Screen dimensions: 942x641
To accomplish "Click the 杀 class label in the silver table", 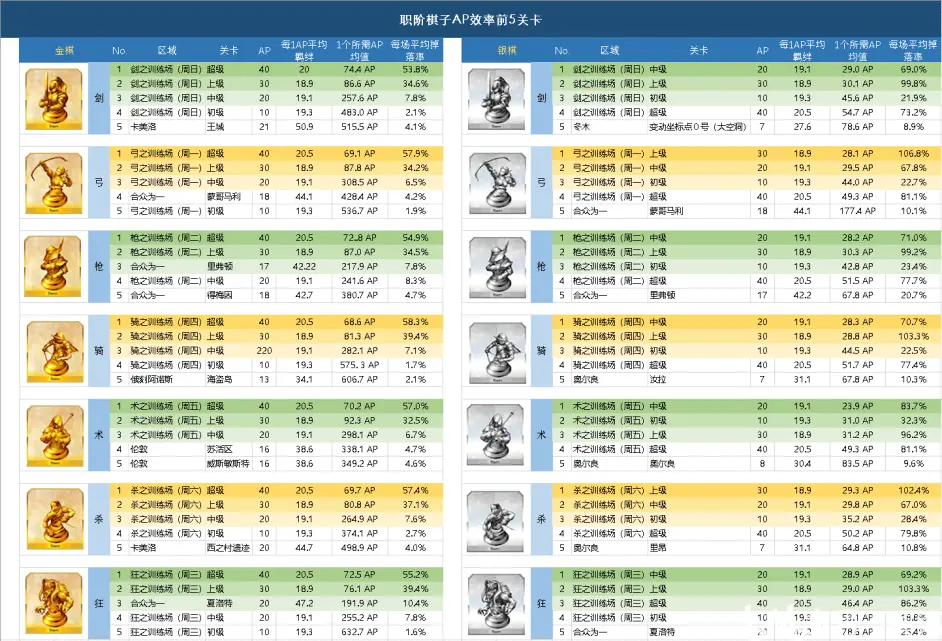I will [x=541, y=518].
